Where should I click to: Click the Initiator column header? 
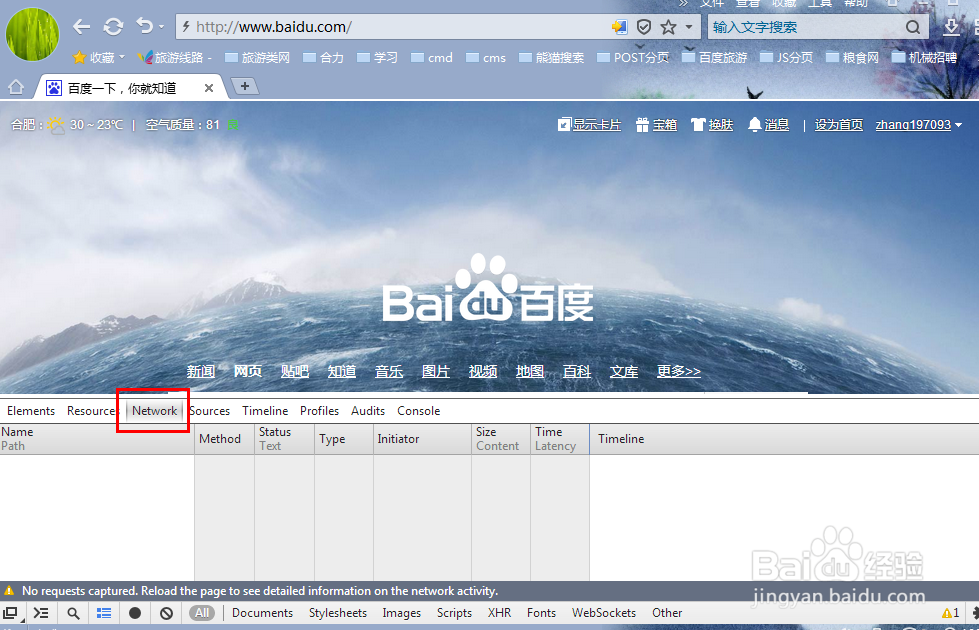pyautogui.click(x=423, y=439)
